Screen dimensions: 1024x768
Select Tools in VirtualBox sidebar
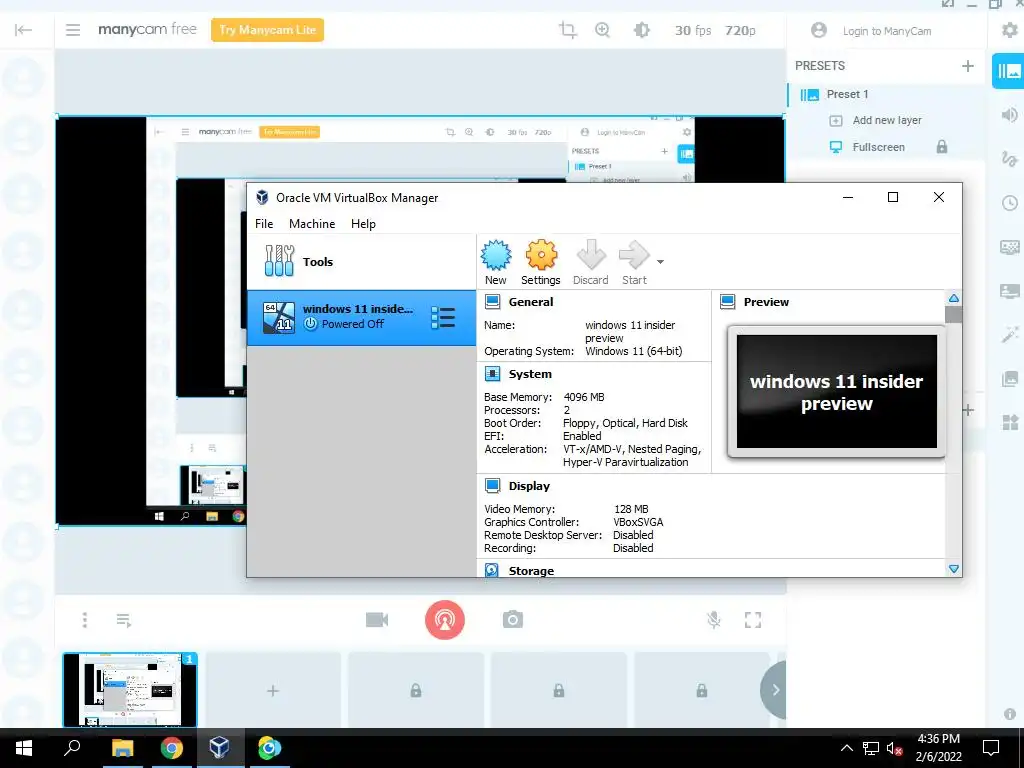tap(361, 261)
